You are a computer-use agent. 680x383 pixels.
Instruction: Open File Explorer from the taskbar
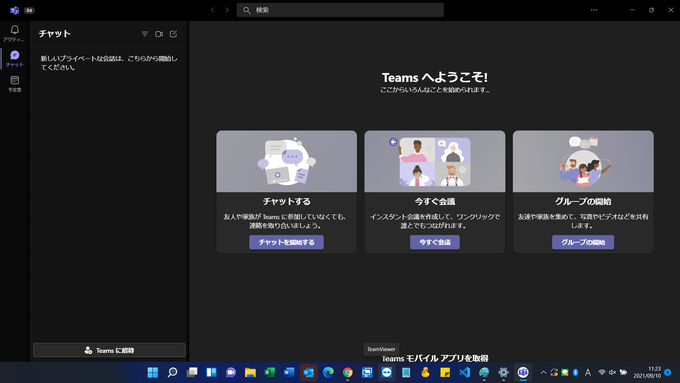(250, 372)
